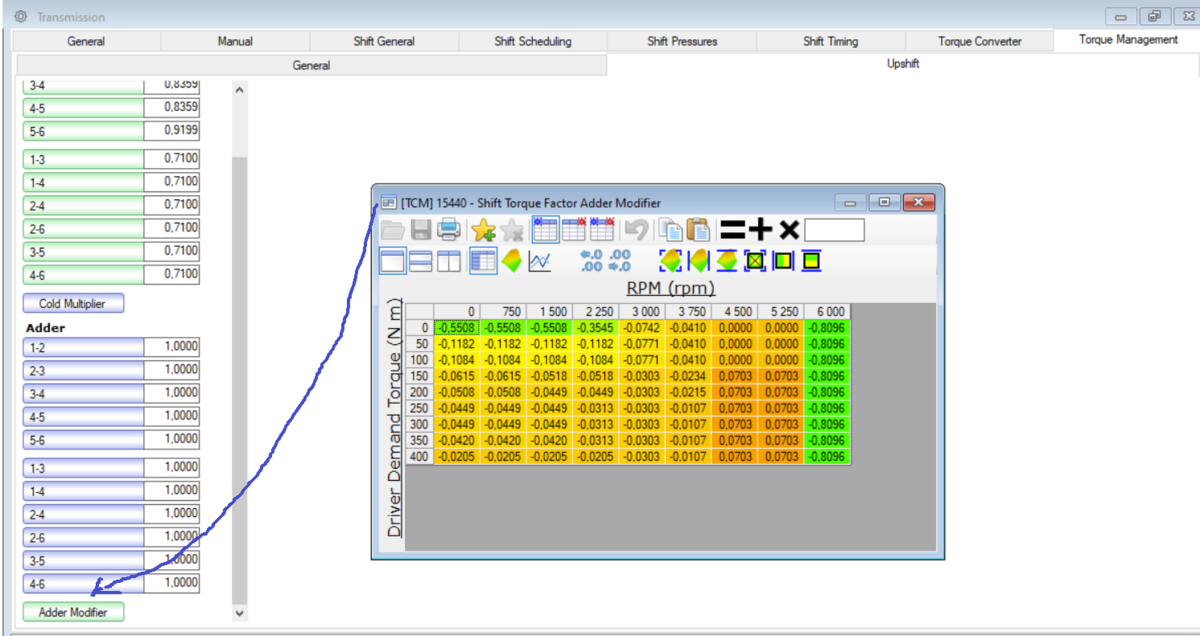Add table to favorites with star-plus icon
The height and width of the screenshot is (636, 1200).
[x=483, y=230]
